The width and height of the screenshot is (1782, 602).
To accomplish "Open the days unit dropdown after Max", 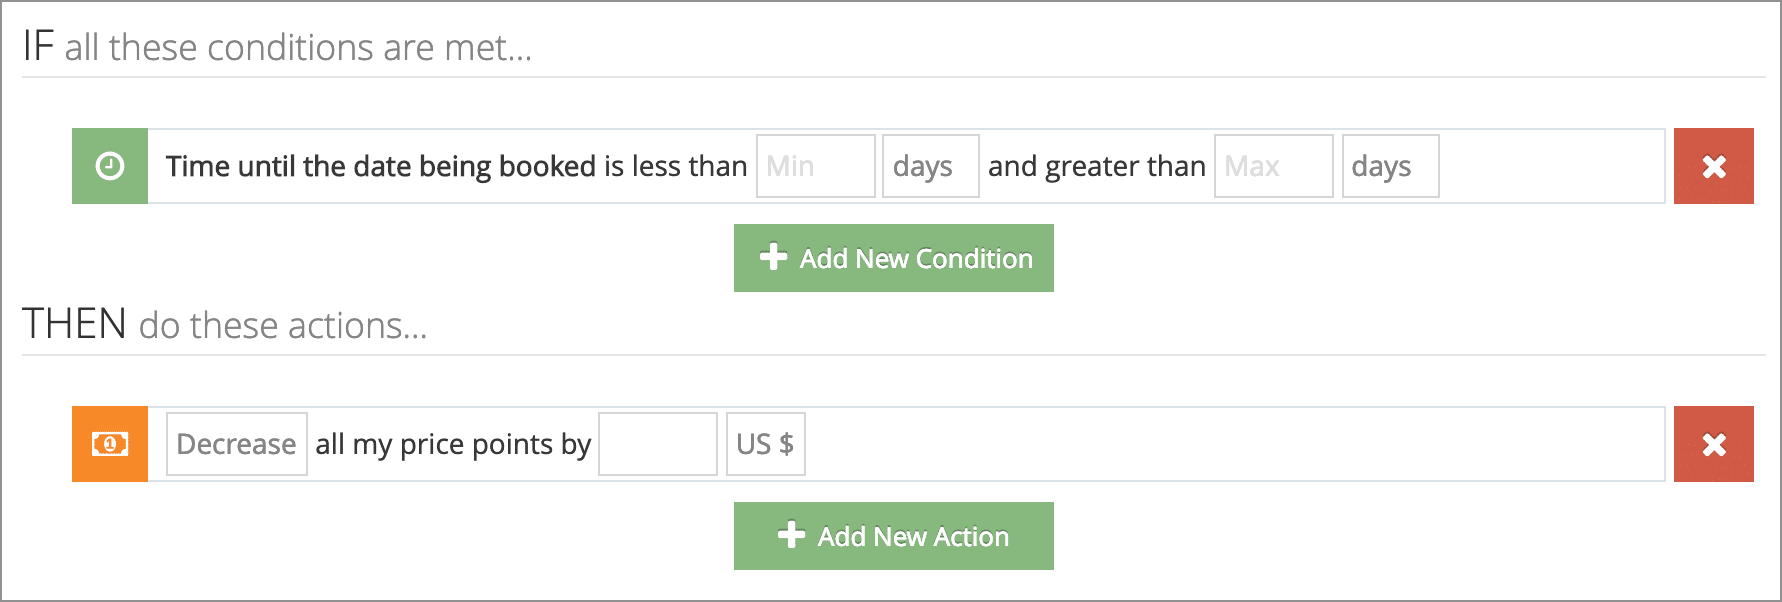I will pyautogui.click(x=1391, y=166).
